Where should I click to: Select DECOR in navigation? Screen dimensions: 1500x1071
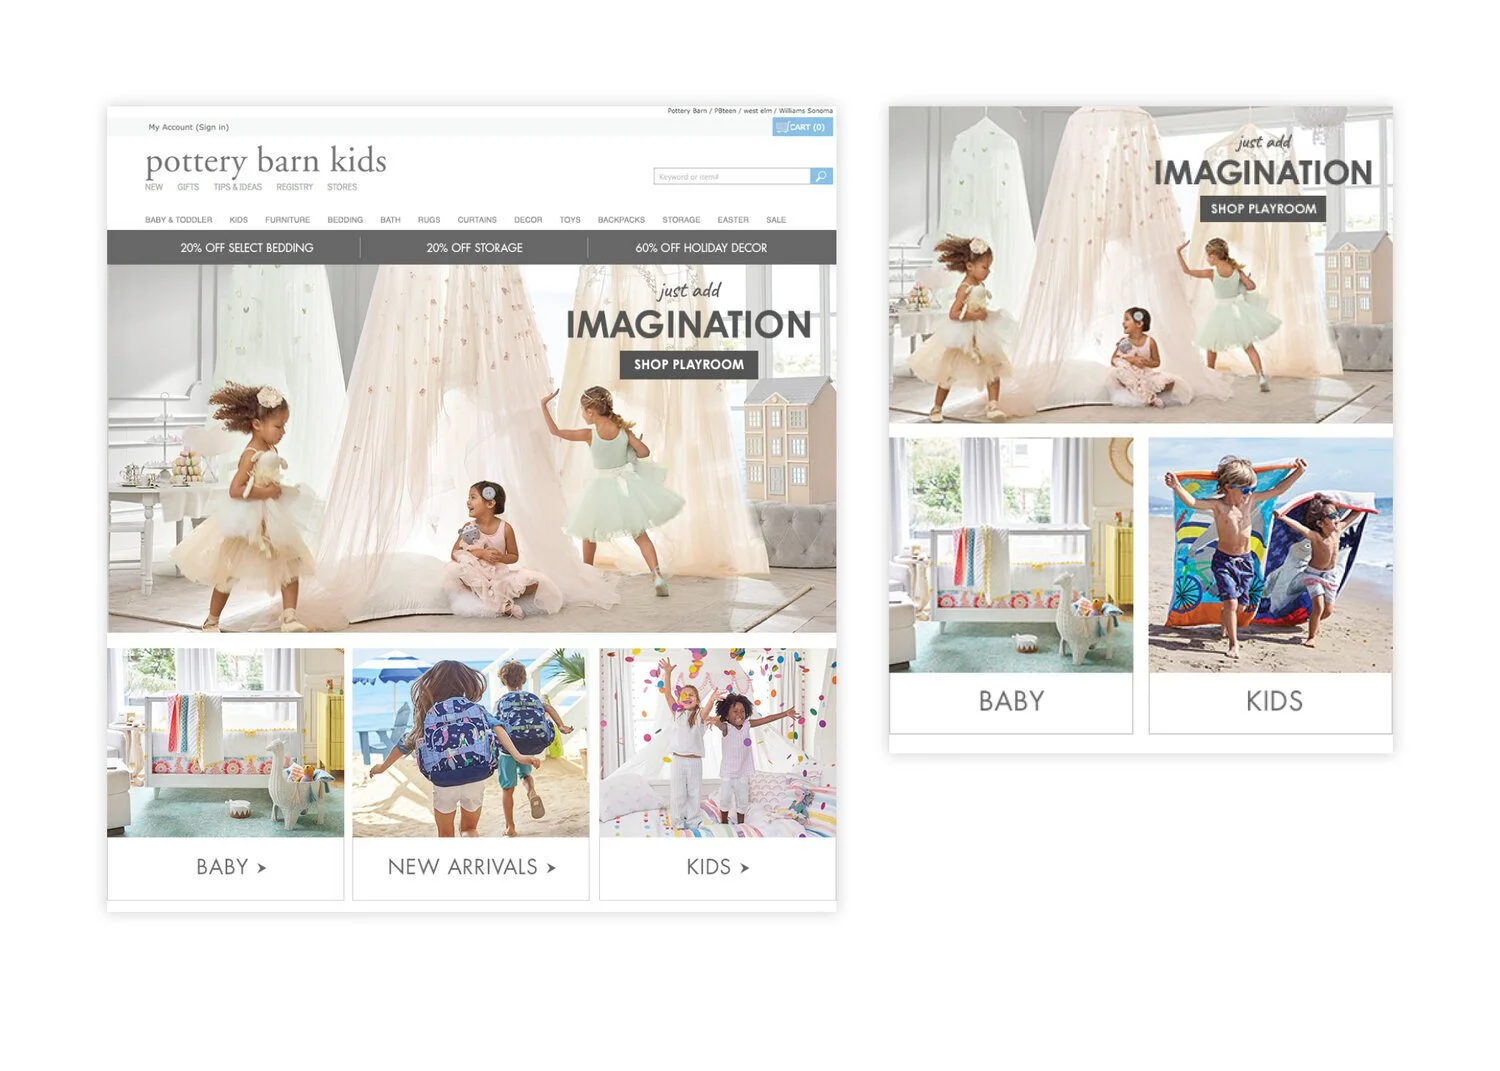[528, 220]
